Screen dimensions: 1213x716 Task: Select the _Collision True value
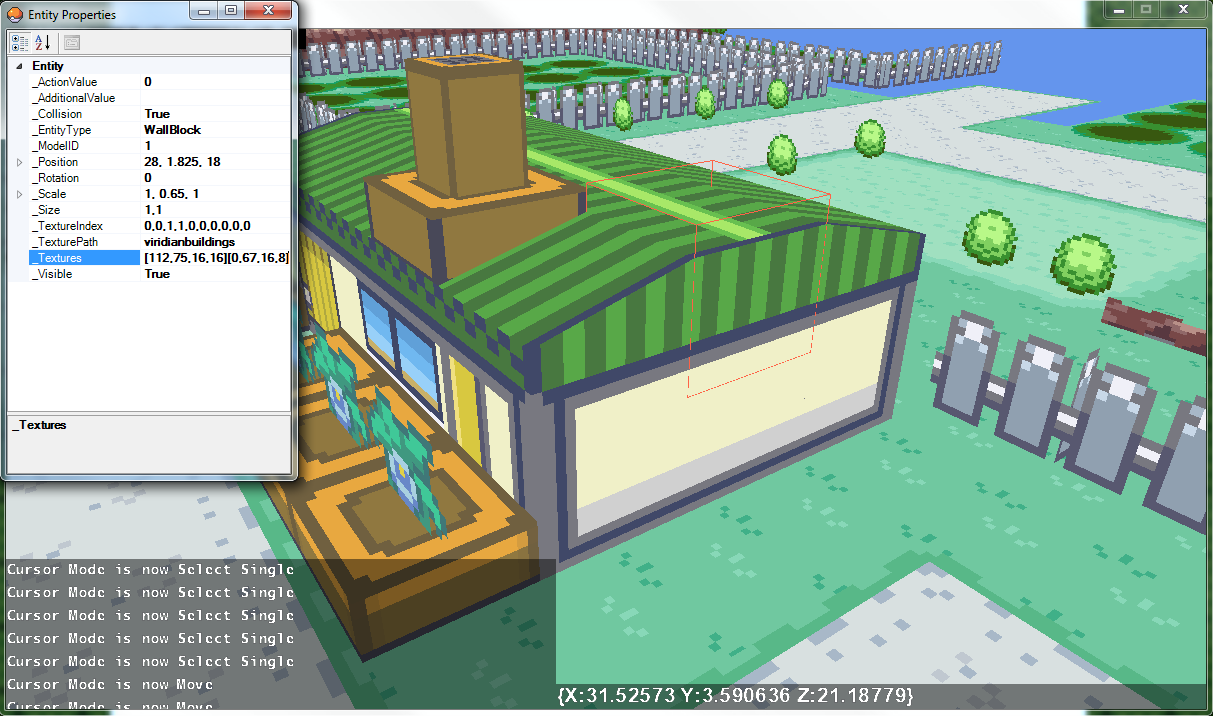pyautogui.click(x=157, y=114)
